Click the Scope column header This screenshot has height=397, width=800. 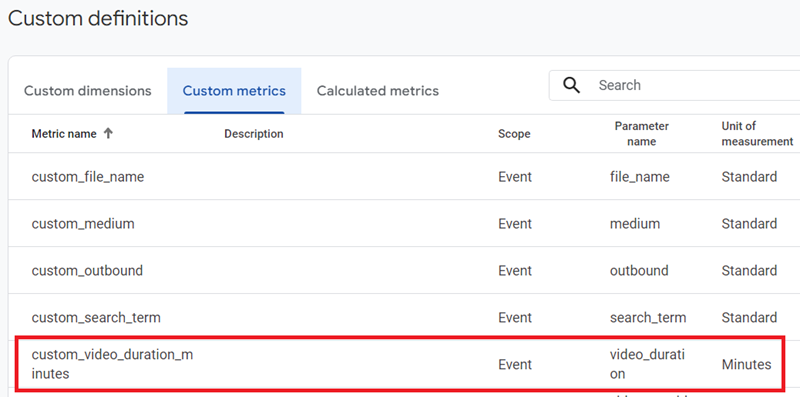coord(514,134)
